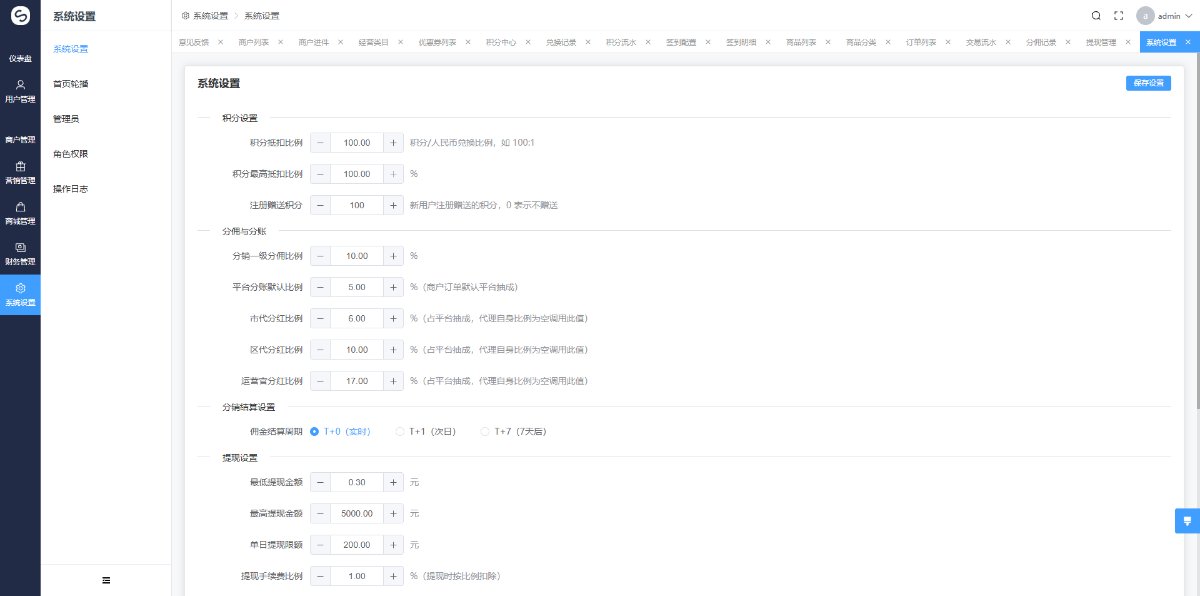
Task: Decrease 最高提现金额 with the minus button
Action: coord(320,514)
